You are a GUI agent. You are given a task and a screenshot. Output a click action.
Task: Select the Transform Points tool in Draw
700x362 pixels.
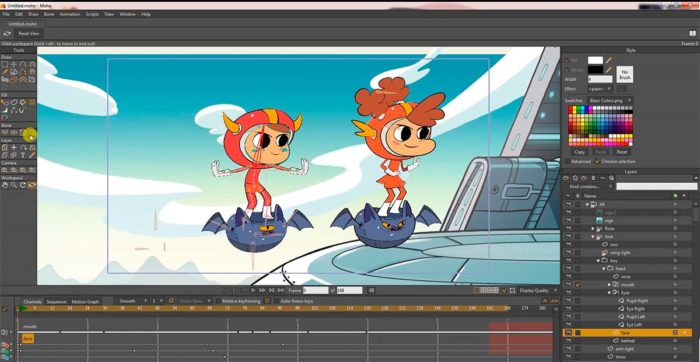click(14, 64)
